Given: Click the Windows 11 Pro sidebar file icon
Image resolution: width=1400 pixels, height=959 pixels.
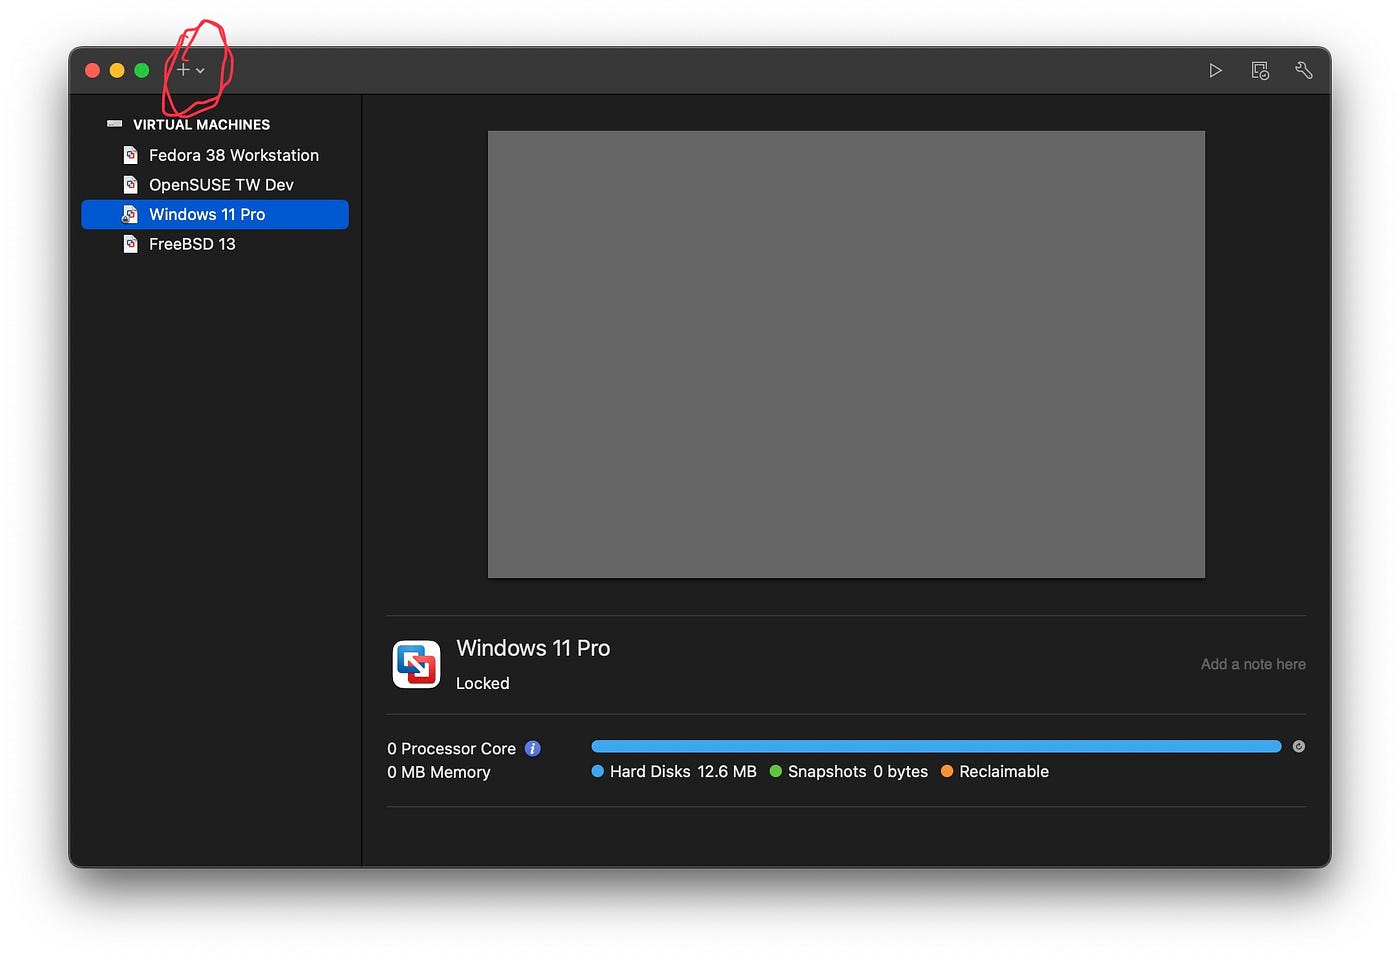Looking at the screenshot, I should click(x=130, y=214).
